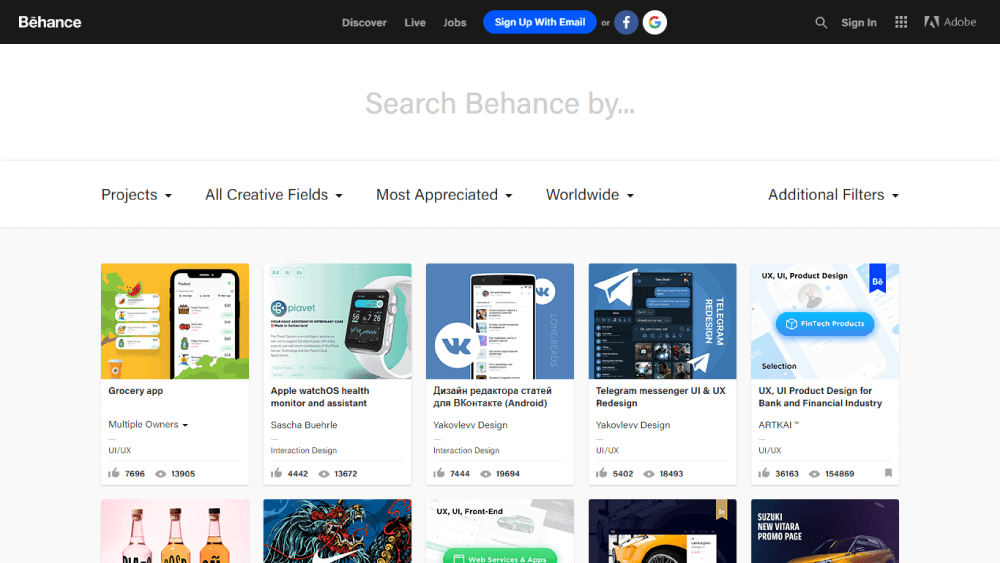Open the Telegram Redesign thumbnail
Image resolution: width=1000 pixels, height=563 pixels.
(x=663, y=321)
